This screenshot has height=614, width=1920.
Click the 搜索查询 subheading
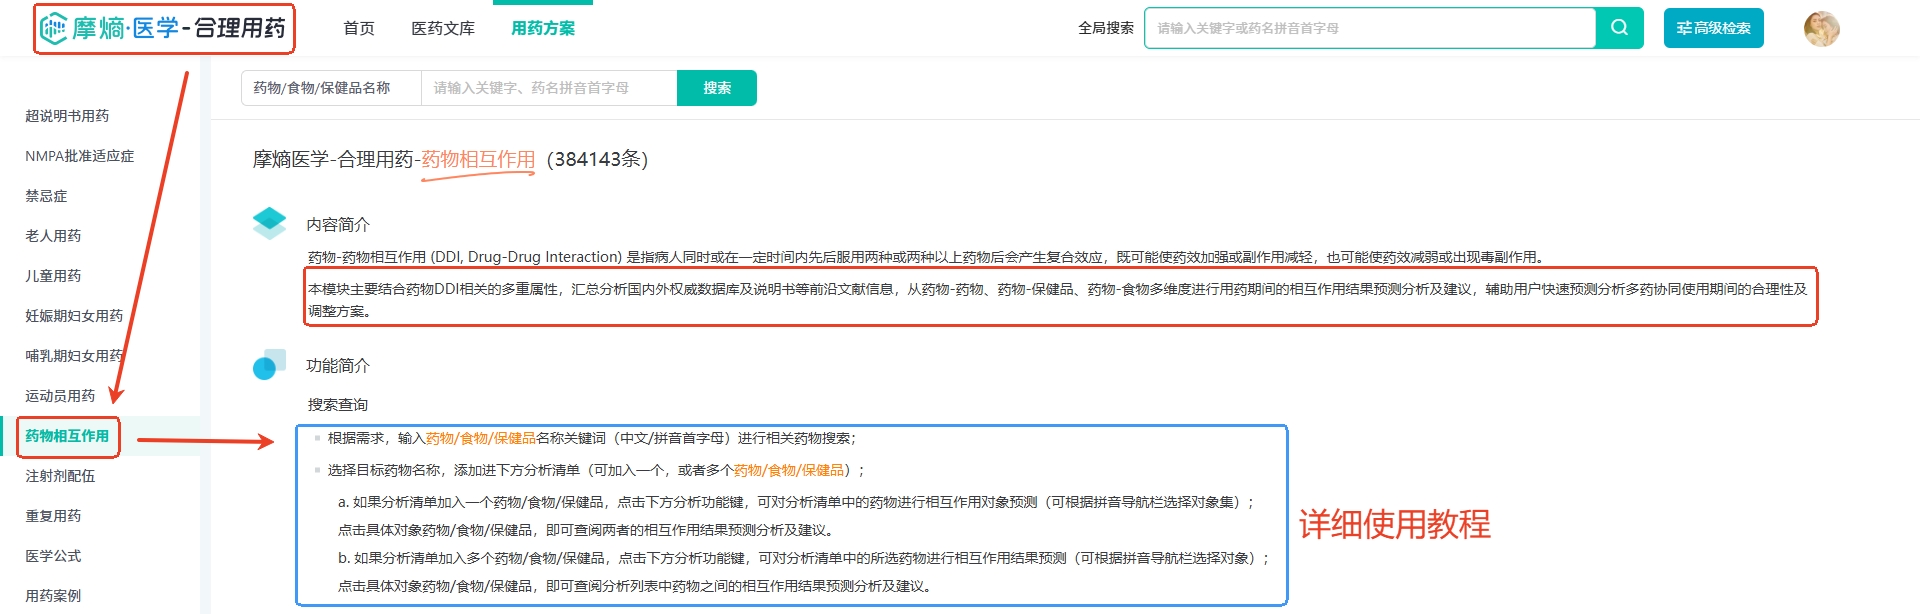pos(338,405)
